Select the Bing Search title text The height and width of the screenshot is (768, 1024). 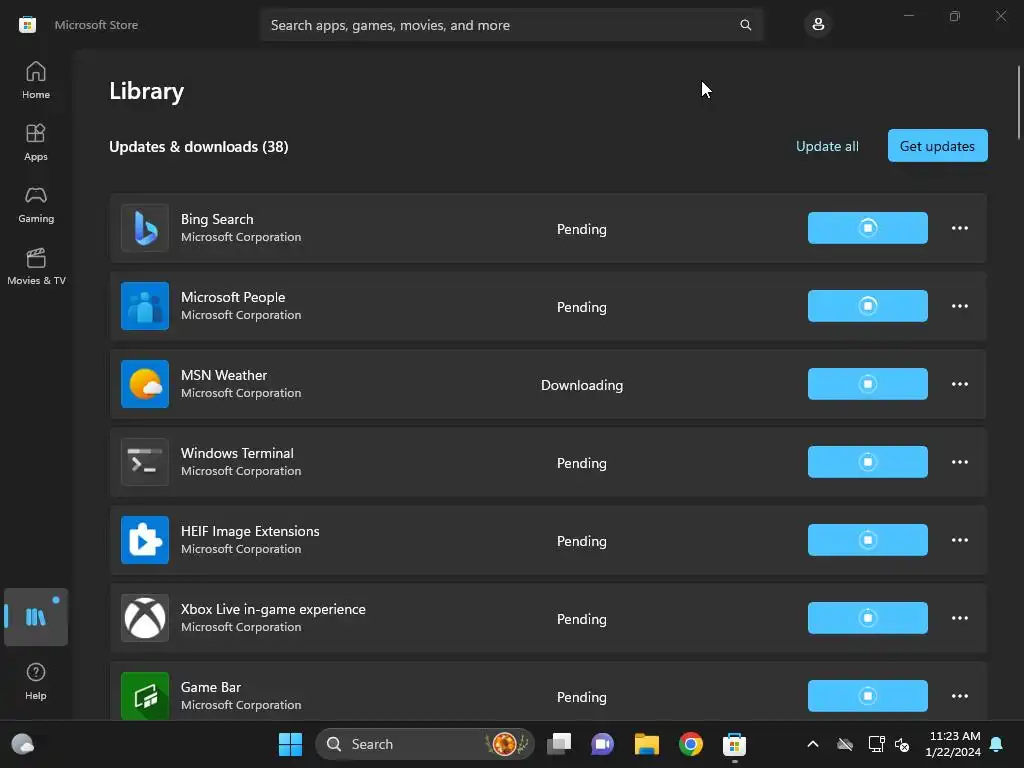coord(217,219)
